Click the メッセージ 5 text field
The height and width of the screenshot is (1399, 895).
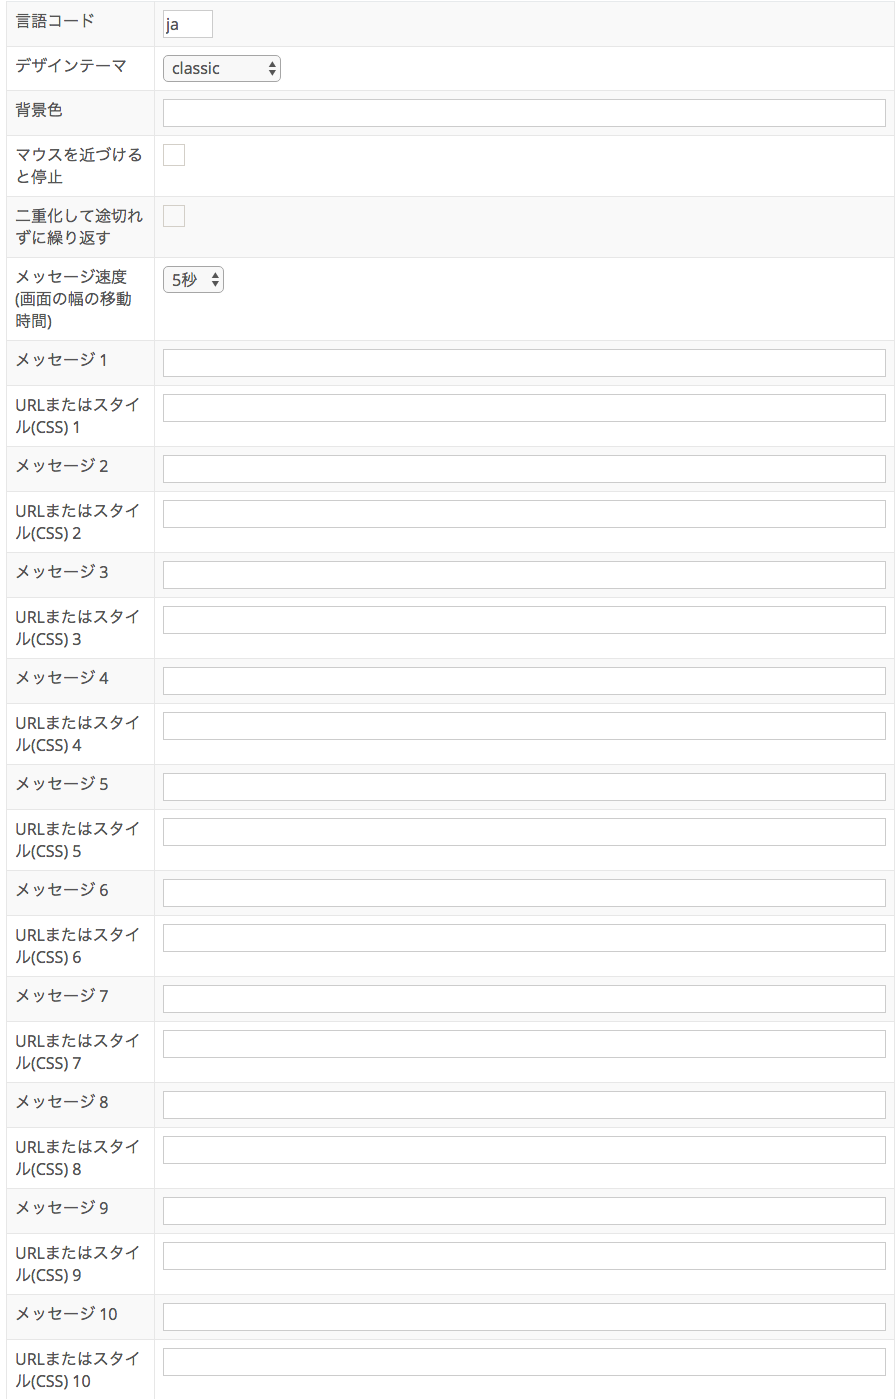tap(524, 787)
